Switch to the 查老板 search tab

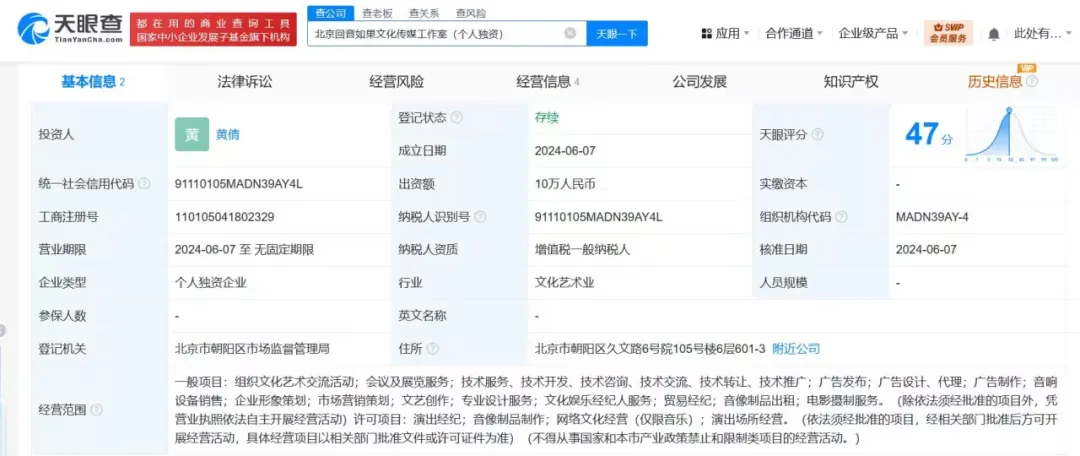click(x=377, y=12)
